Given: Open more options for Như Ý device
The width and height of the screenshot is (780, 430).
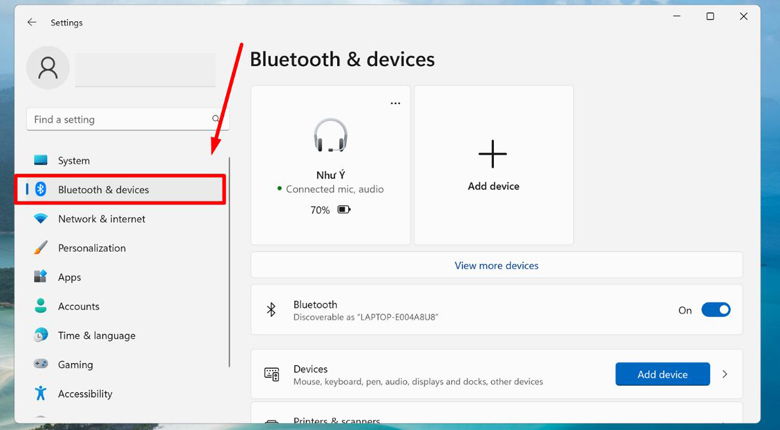Looking at the screenshot, I should pos(395,103).
